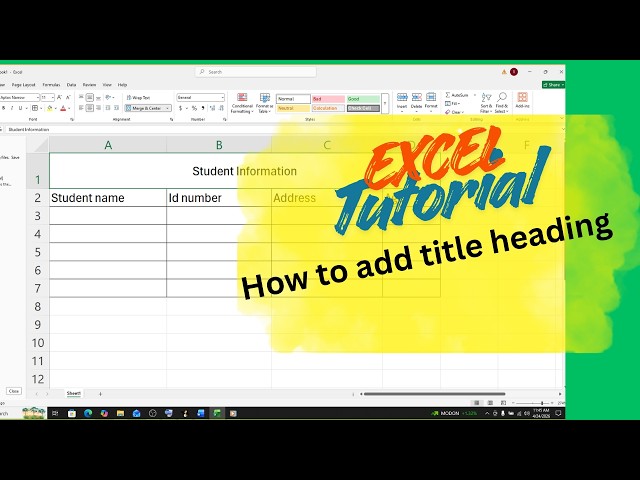Click Increase Indent icon
Screen dimensions: 640x480
coord(116,108)
